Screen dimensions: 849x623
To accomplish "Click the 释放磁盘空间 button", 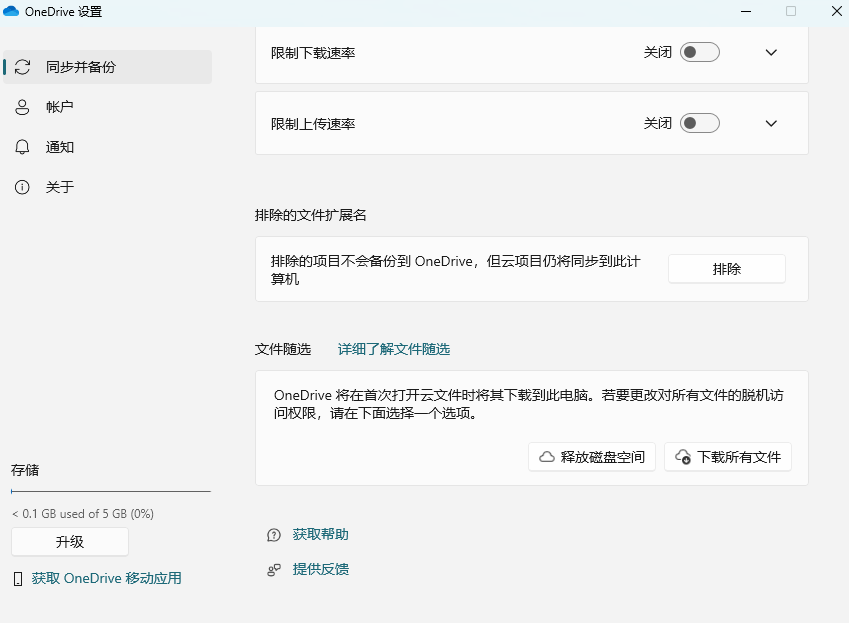I will tap(592, 457).
